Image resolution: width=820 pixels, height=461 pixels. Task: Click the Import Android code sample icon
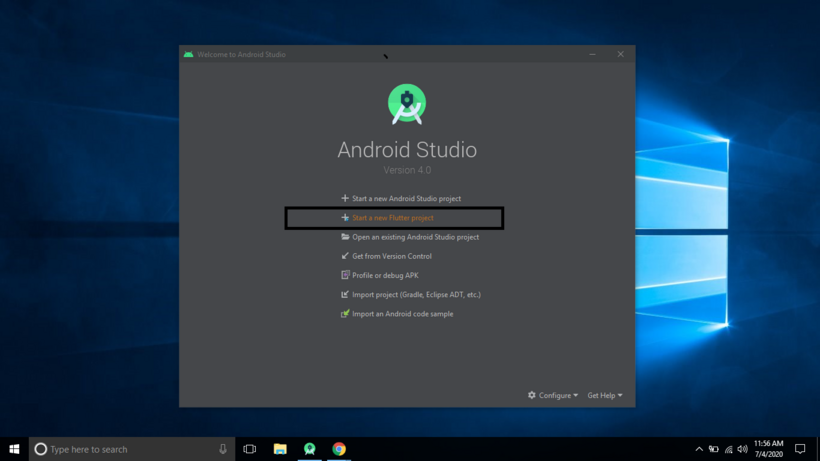click(345, 314)
